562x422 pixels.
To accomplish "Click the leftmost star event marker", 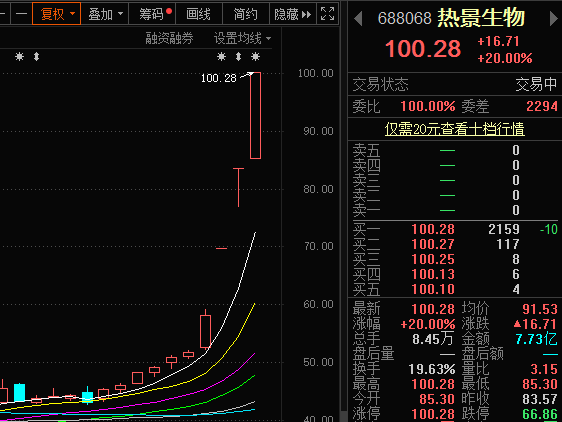I will click(x=19, y=56).
